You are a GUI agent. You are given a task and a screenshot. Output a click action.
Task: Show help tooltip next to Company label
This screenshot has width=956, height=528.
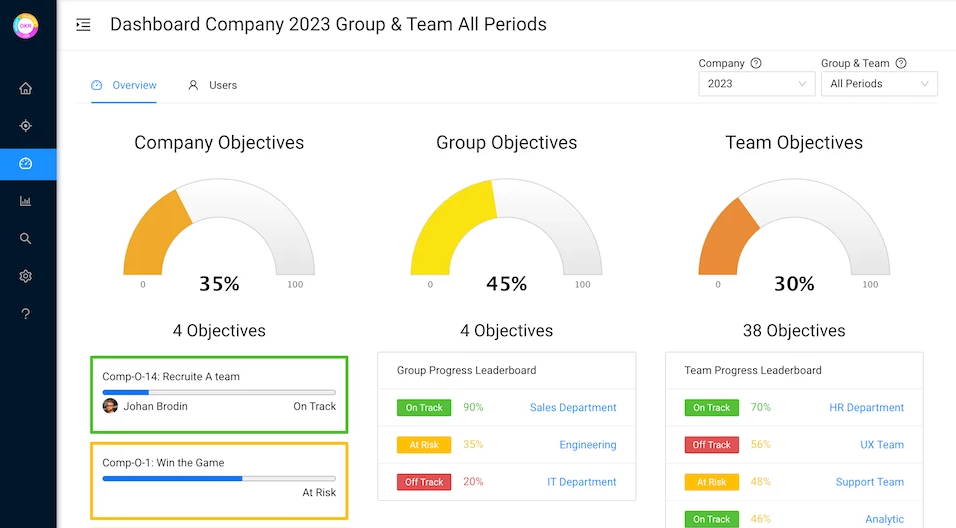(x=756, y=63)
